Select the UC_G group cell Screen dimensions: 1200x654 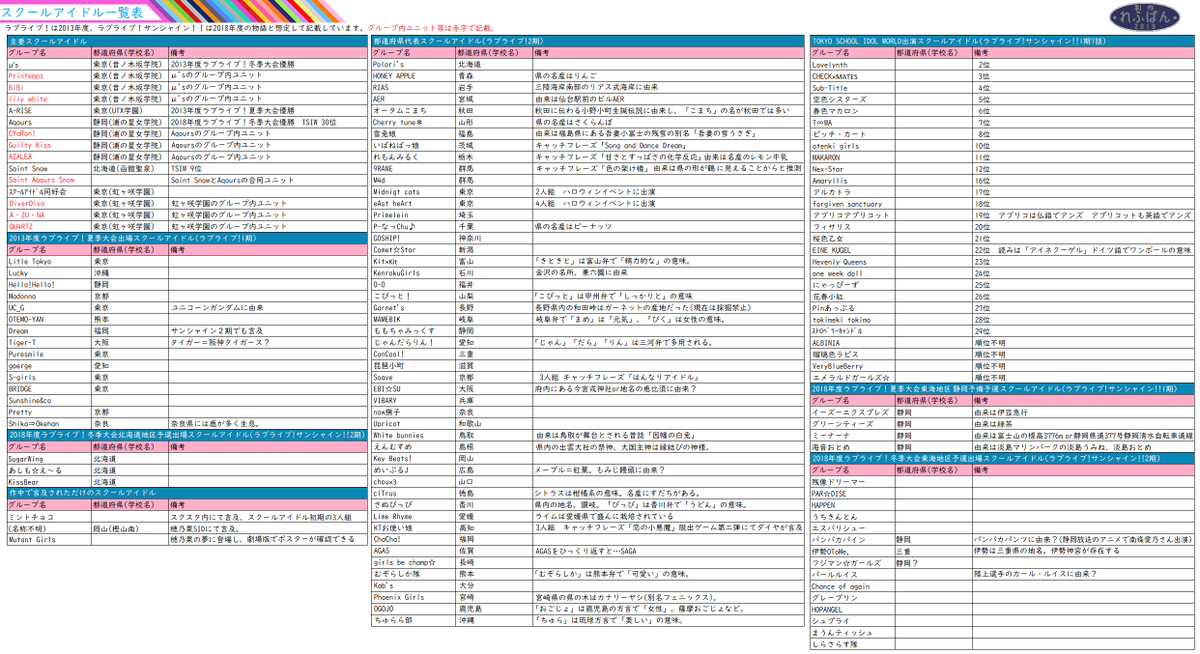pyautogui.click(x=49, y=306)
